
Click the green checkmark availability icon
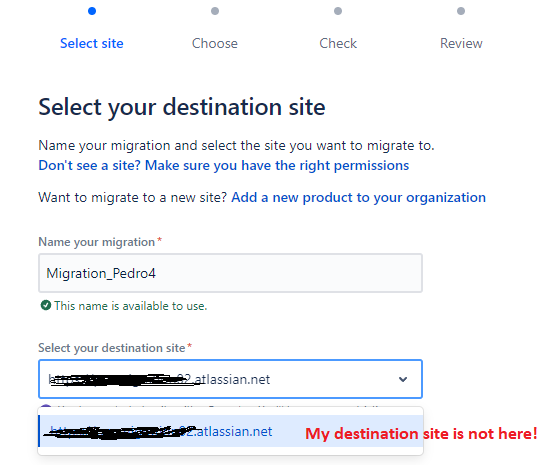click(x=46, y=305)
